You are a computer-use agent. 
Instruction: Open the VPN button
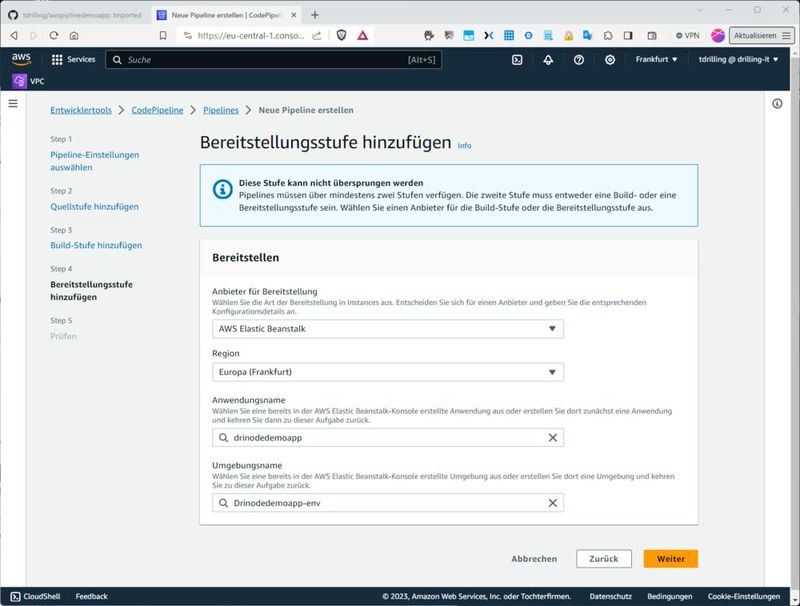[x=687, y=35]
